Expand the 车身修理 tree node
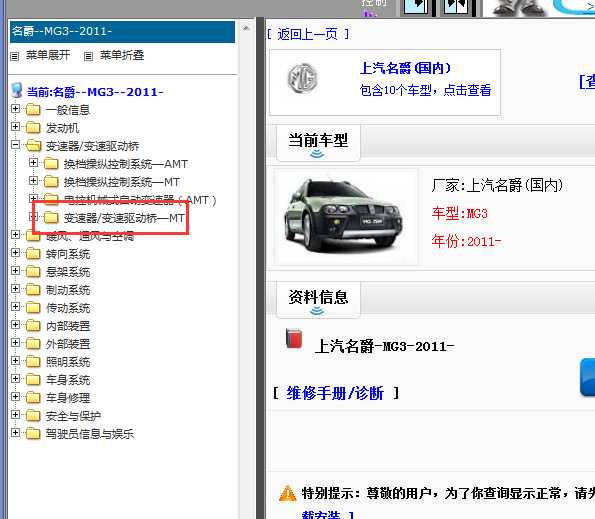Screen dimensions: 595x519 (15, 396)
